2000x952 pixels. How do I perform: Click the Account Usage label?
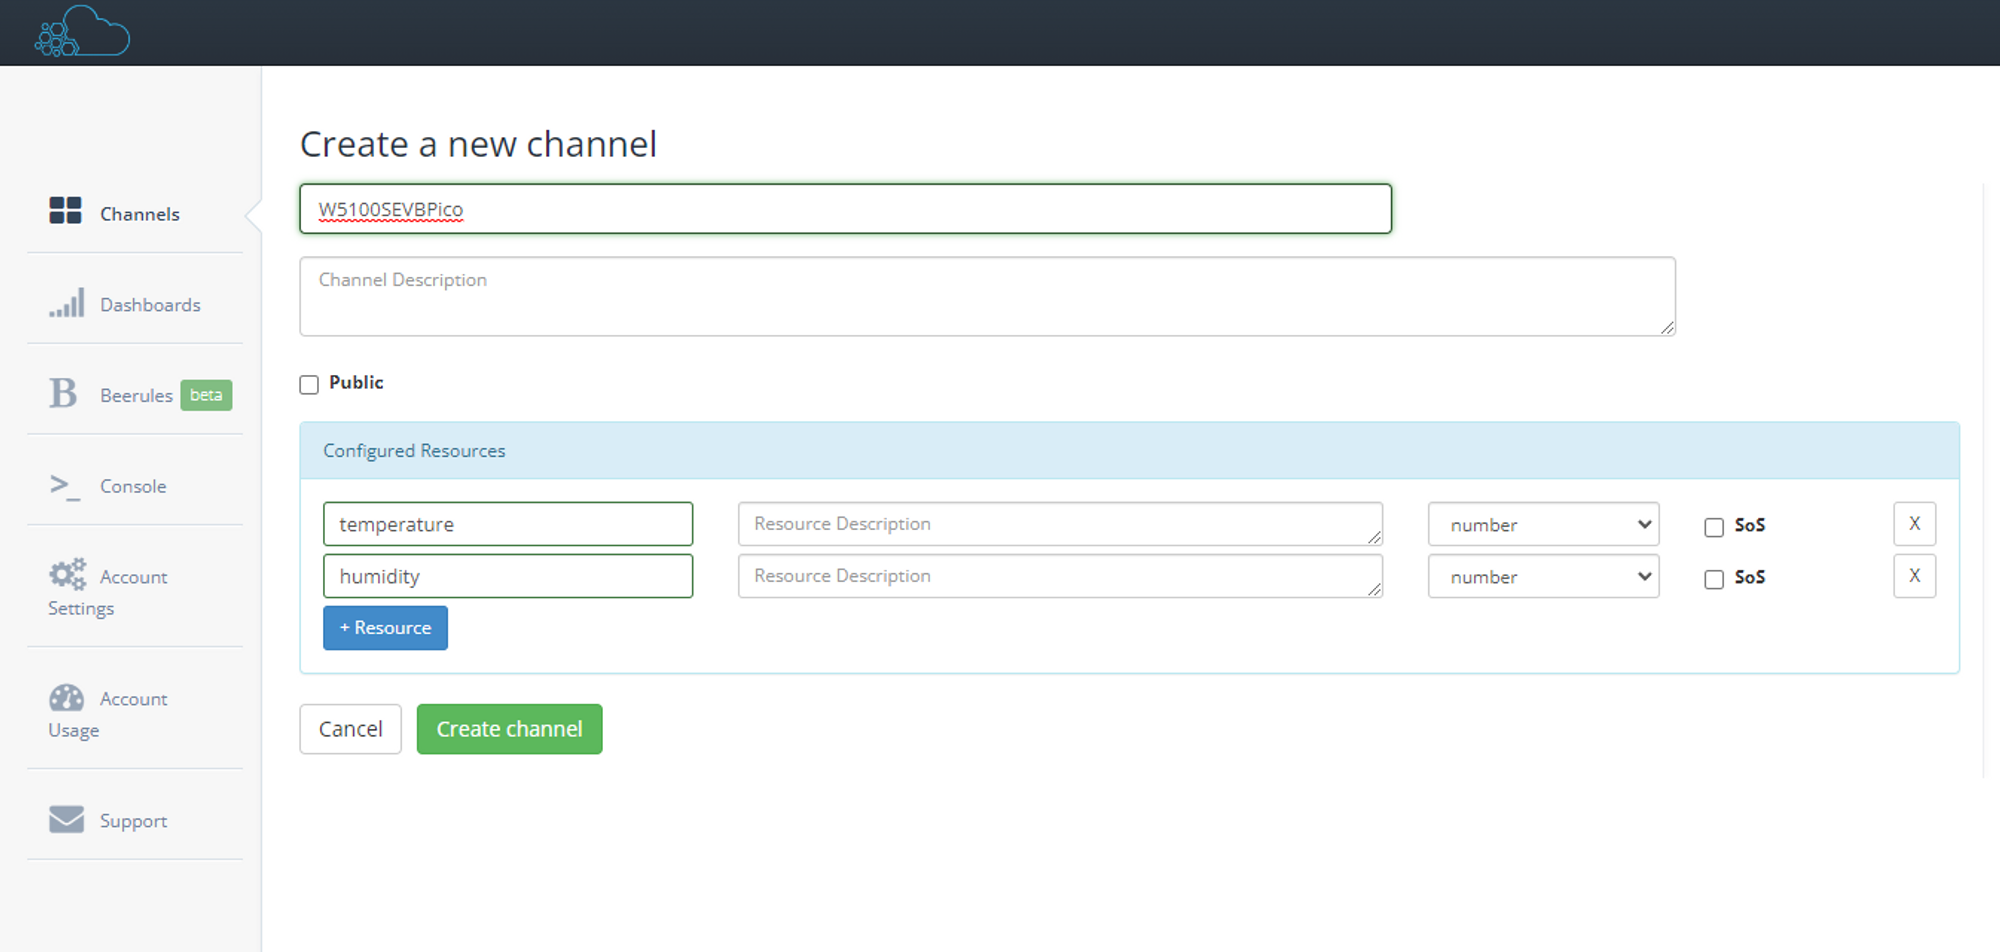tap(108, 714)
